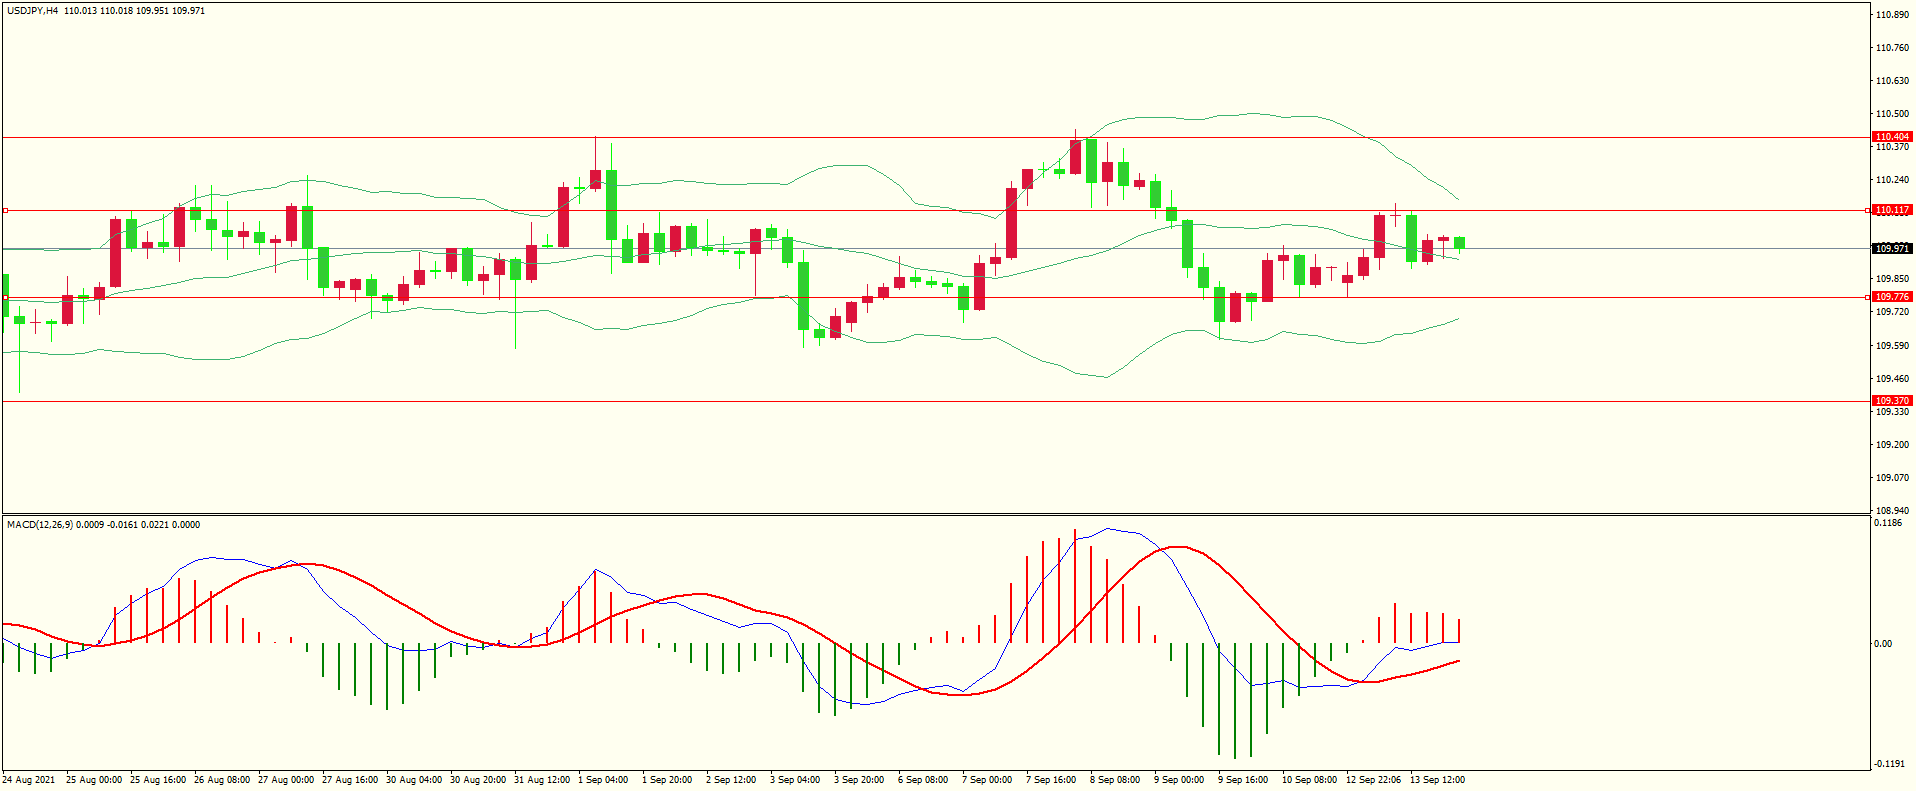Click the 27 Aug 00:00 time label
Viewport: 1916px width, 791px height.
click(x=286, y=780)
